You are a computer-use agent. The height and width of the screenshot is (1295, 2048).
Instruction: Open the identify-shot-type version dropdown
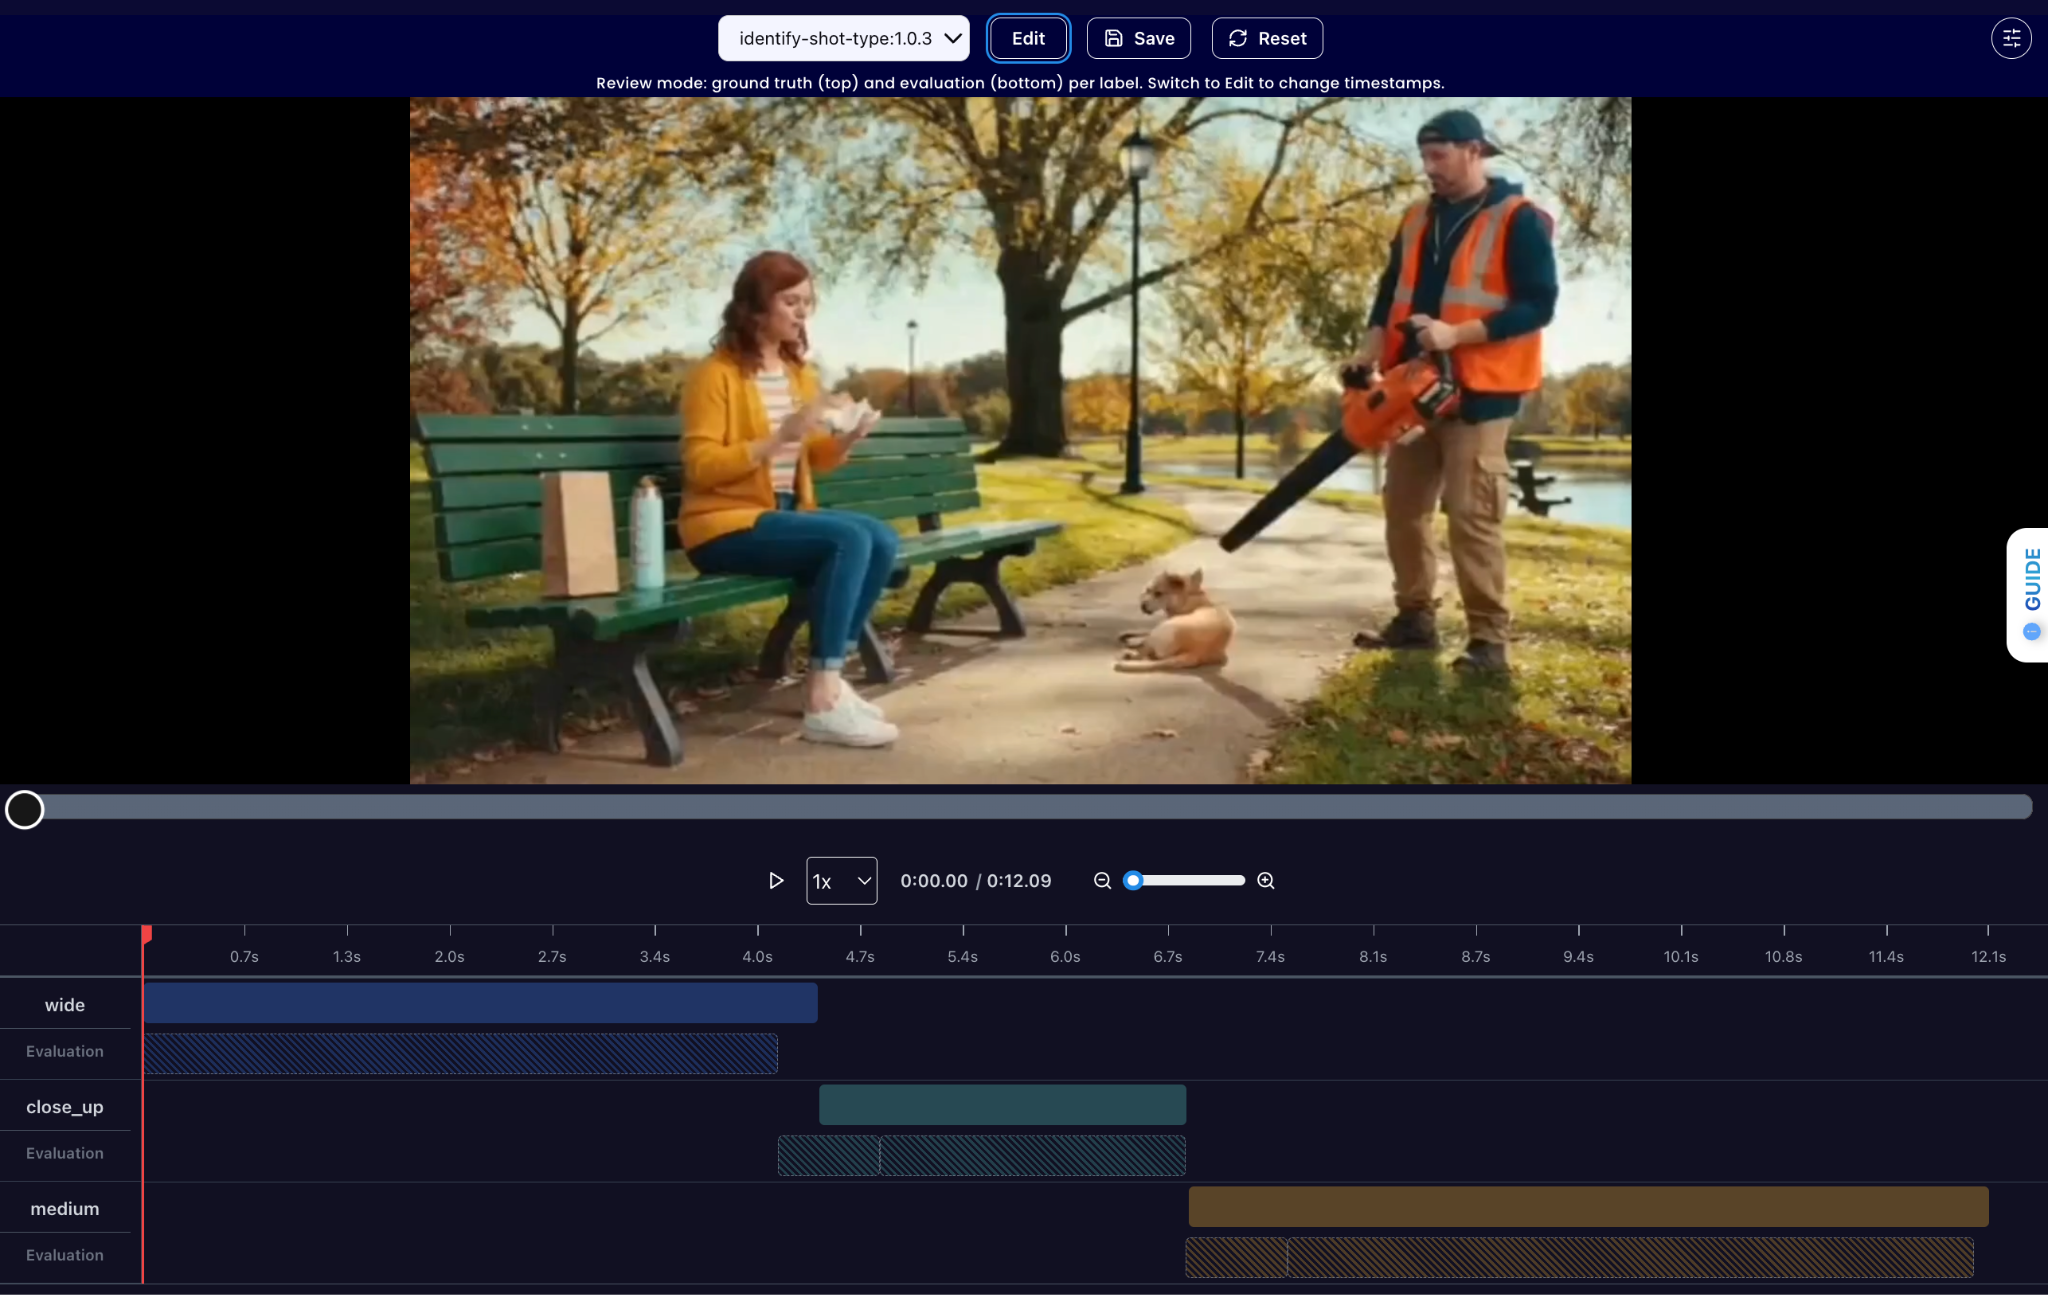(x=843, y=38)
